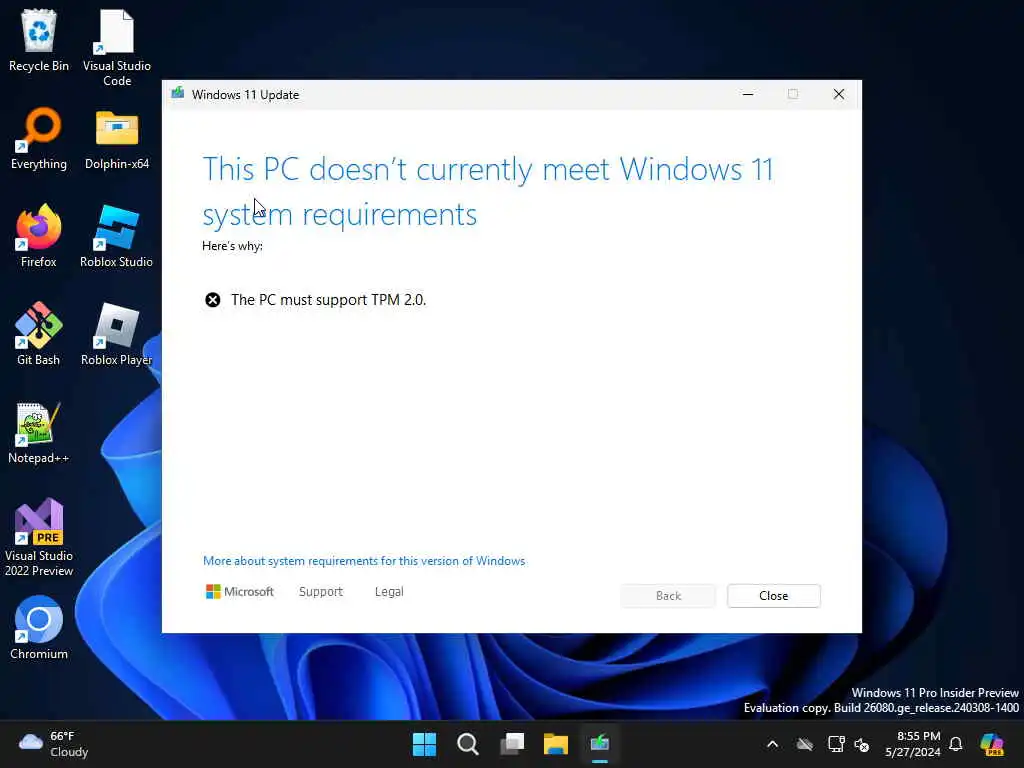Select the Firefox desktop shortcut
1024x768 pixels.
(39, 236)
